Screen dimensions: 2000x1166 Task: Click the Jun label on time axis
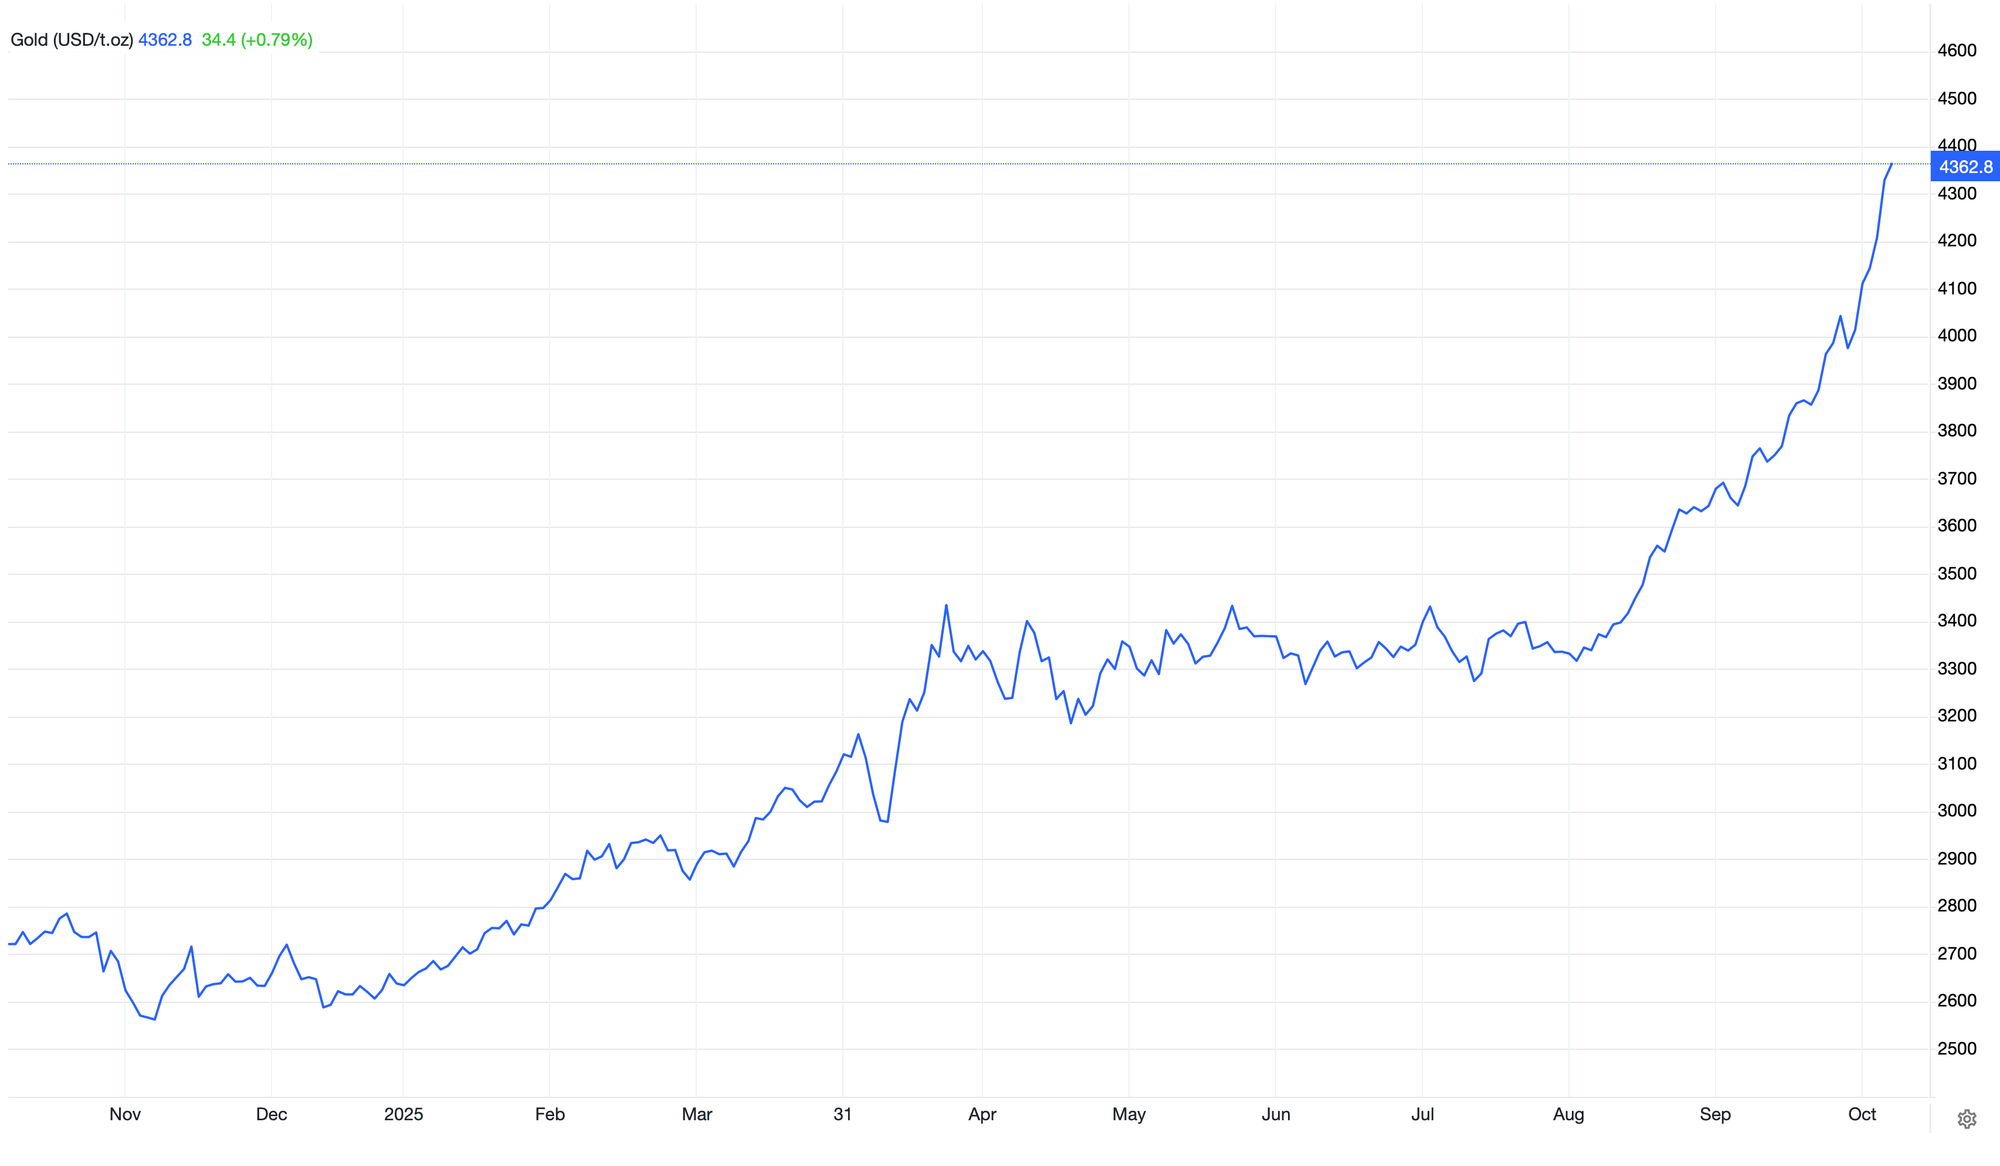click(x=1276, y=1114)
